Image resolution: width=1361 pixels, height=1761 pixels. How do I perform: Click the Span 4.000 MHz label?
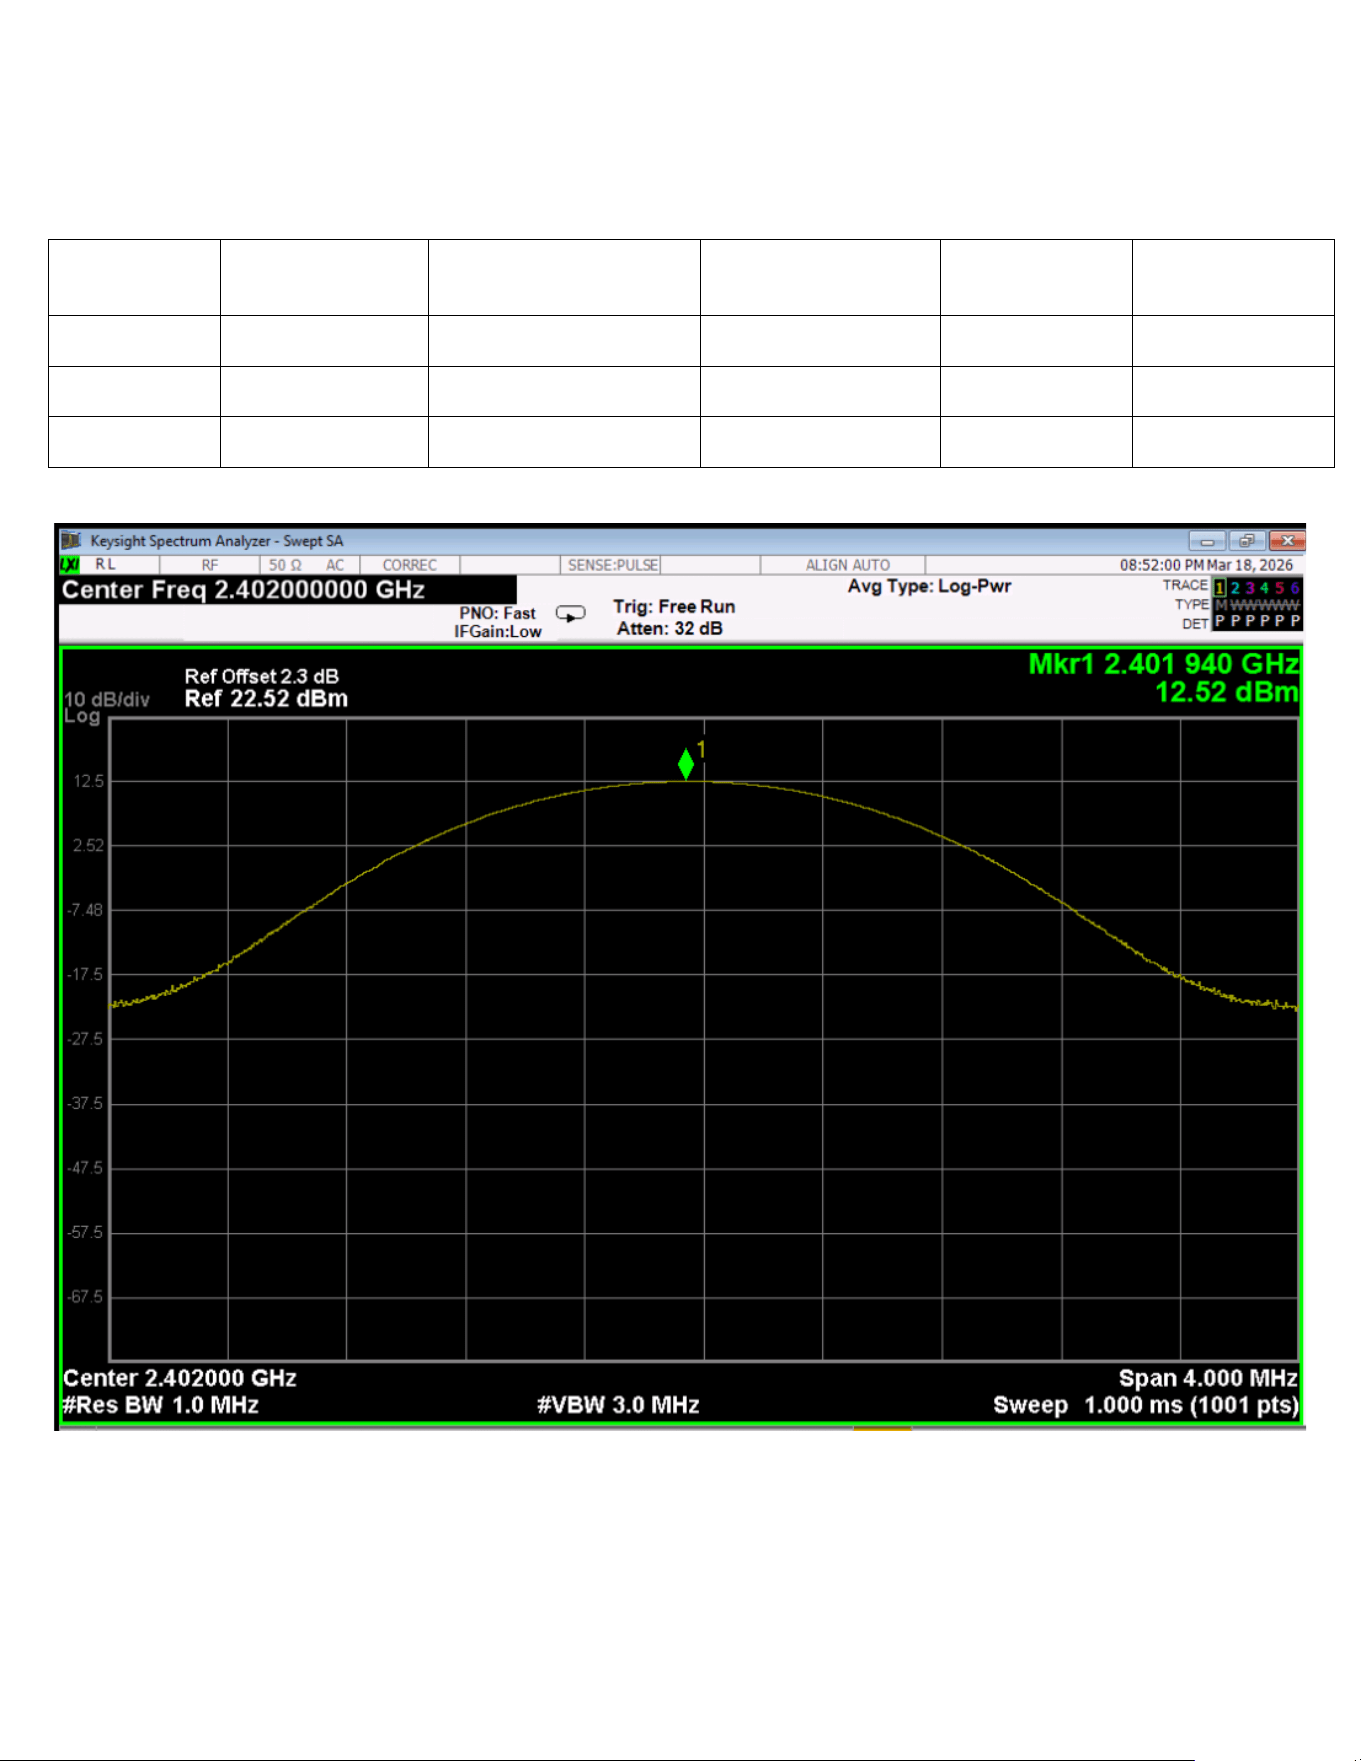[1208, 1378]
